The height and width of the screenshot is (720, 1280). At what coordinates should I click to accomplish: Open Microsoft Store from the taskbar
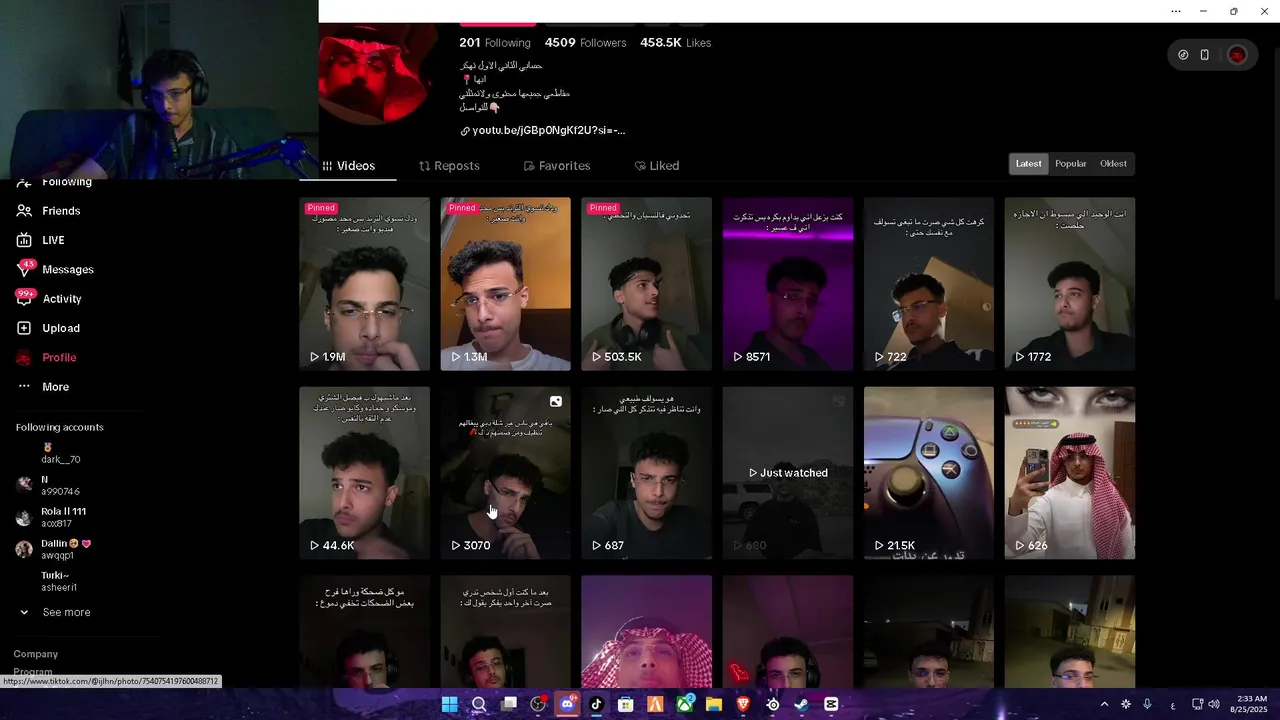[626, 704]
